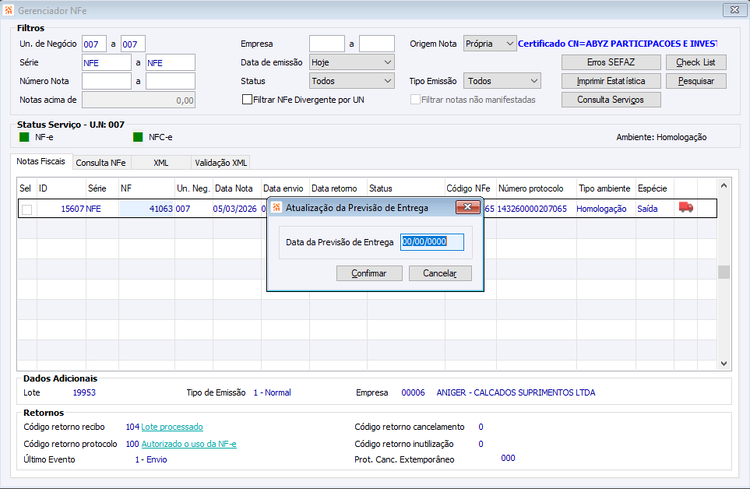
Task: Click the Série column header
Action: tap(102, 189)
